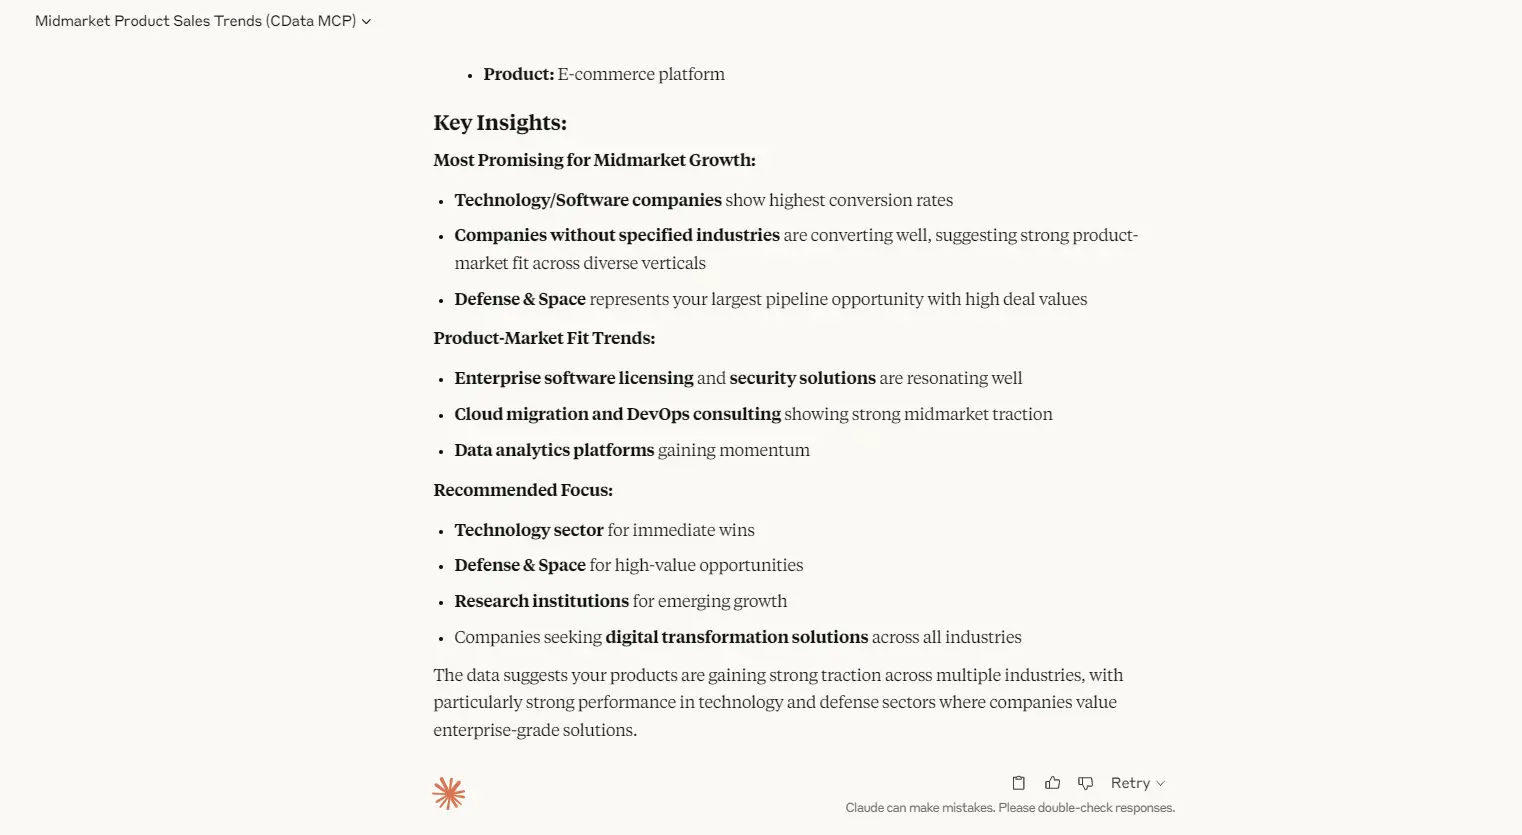1522x835 pixels.
Task: Click the 'Recommended Focus:' subheading
Action: pos(523,489)
